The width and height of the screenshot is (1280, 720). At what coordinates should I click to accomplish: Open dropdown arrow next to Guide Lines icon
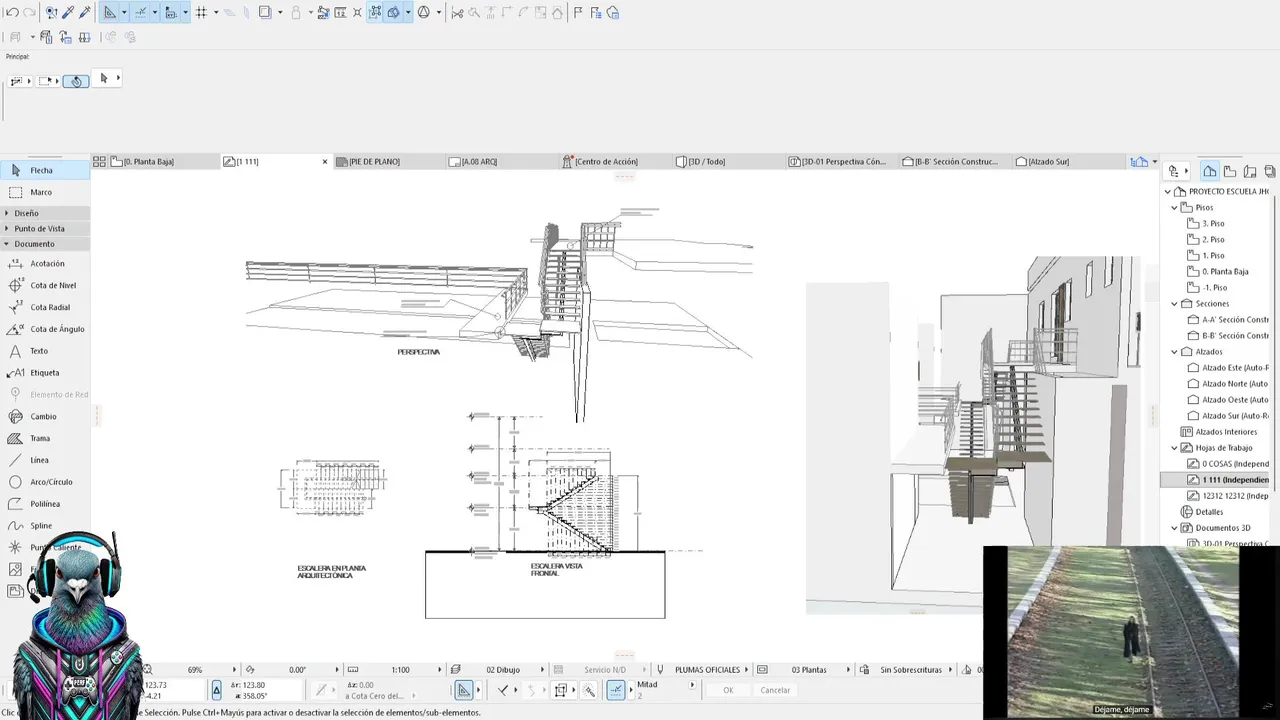124,13
